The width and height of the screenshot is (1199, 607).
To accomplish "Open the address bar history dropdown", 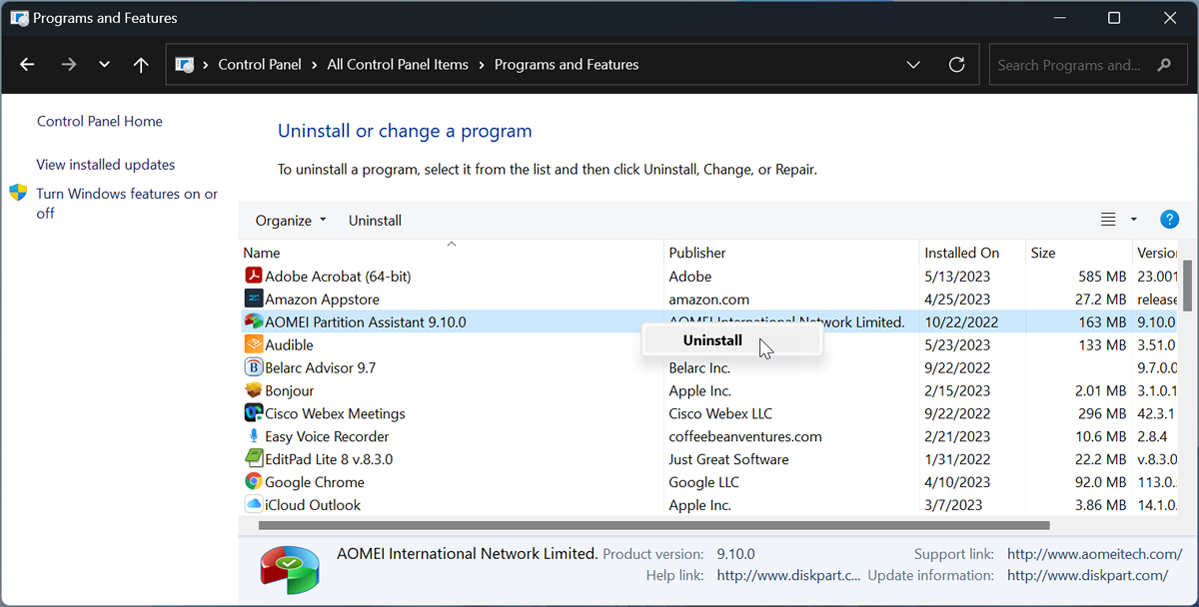I will click(x=912, y=64).
